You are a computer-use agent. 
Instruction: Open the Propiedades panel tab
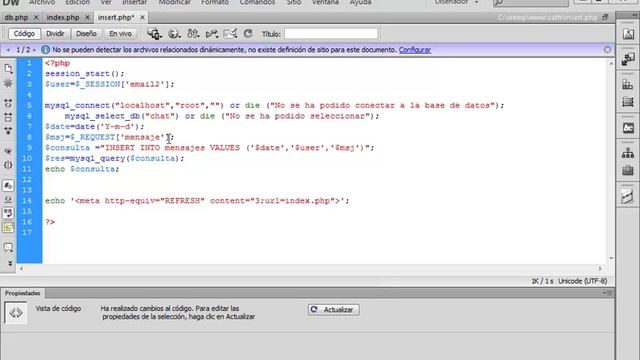pos(23,293)
